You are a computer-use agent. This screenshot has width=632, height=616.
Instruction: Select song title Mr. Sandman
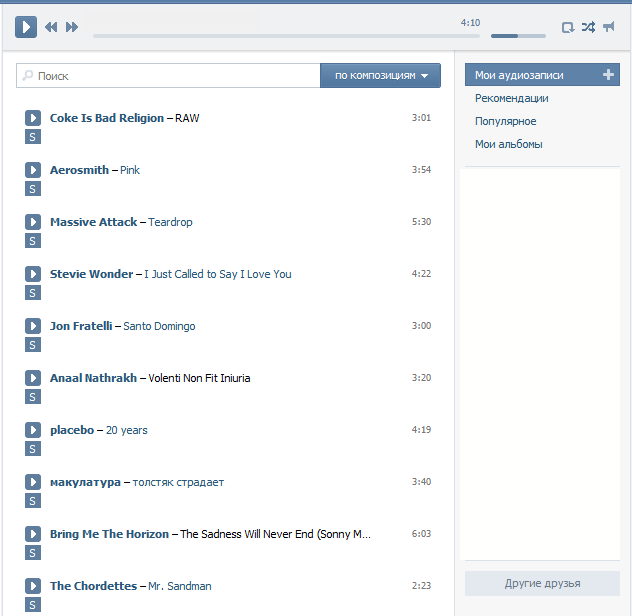[x=180, y=586]
